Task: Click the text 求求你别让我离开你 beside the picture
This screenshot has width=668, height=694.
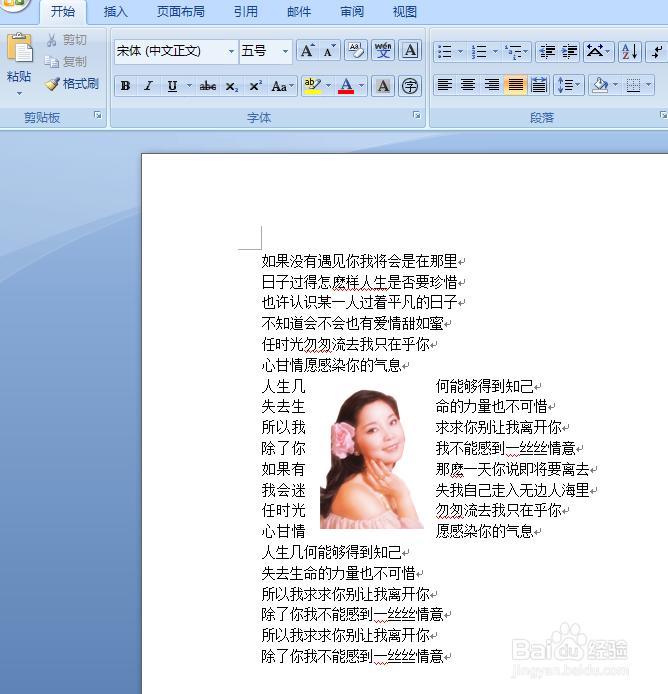Action: (498, 427)
